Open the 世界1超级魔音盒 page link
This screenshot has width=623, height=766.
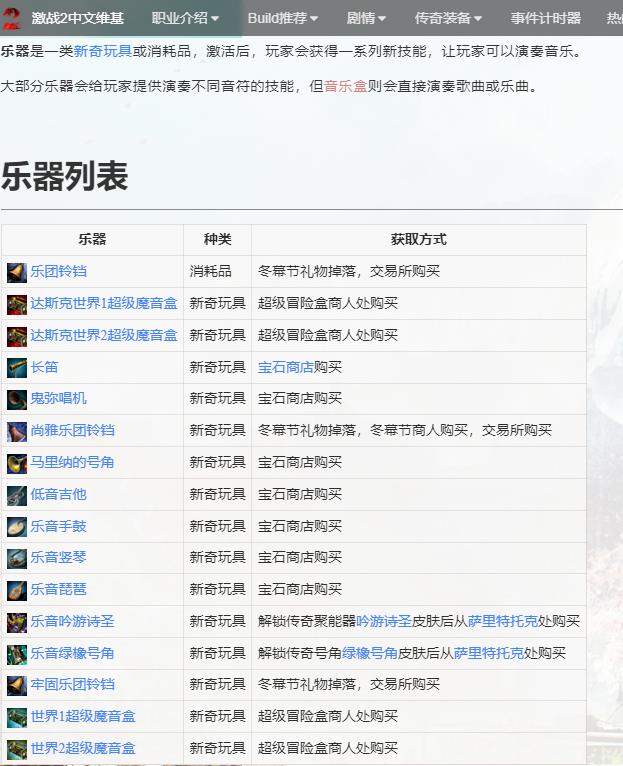point(83,717)
